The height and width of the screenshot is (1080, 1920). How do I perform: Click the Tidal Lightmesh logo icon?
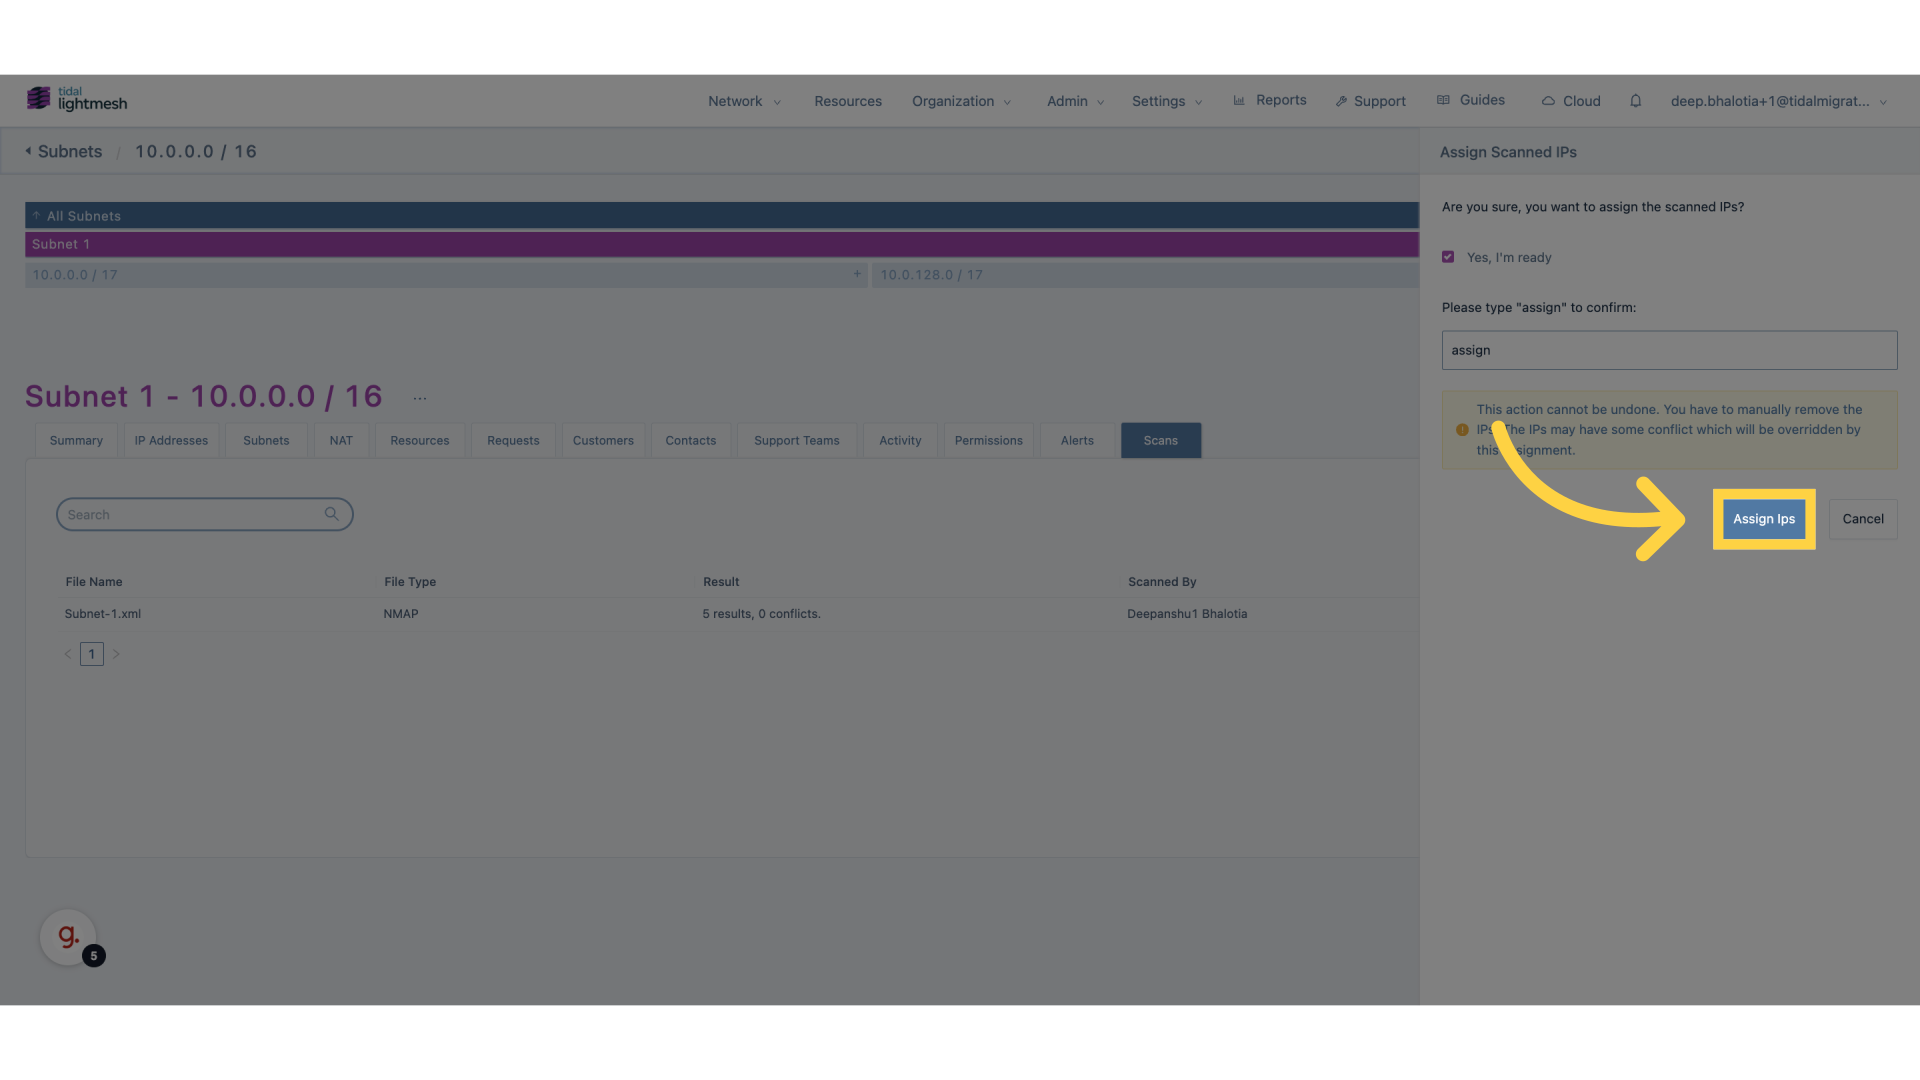(x=38, y=100)
